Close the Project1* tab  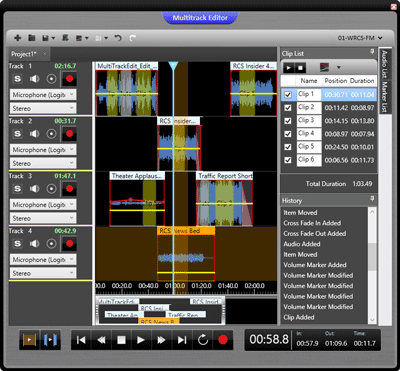(45, 54)
